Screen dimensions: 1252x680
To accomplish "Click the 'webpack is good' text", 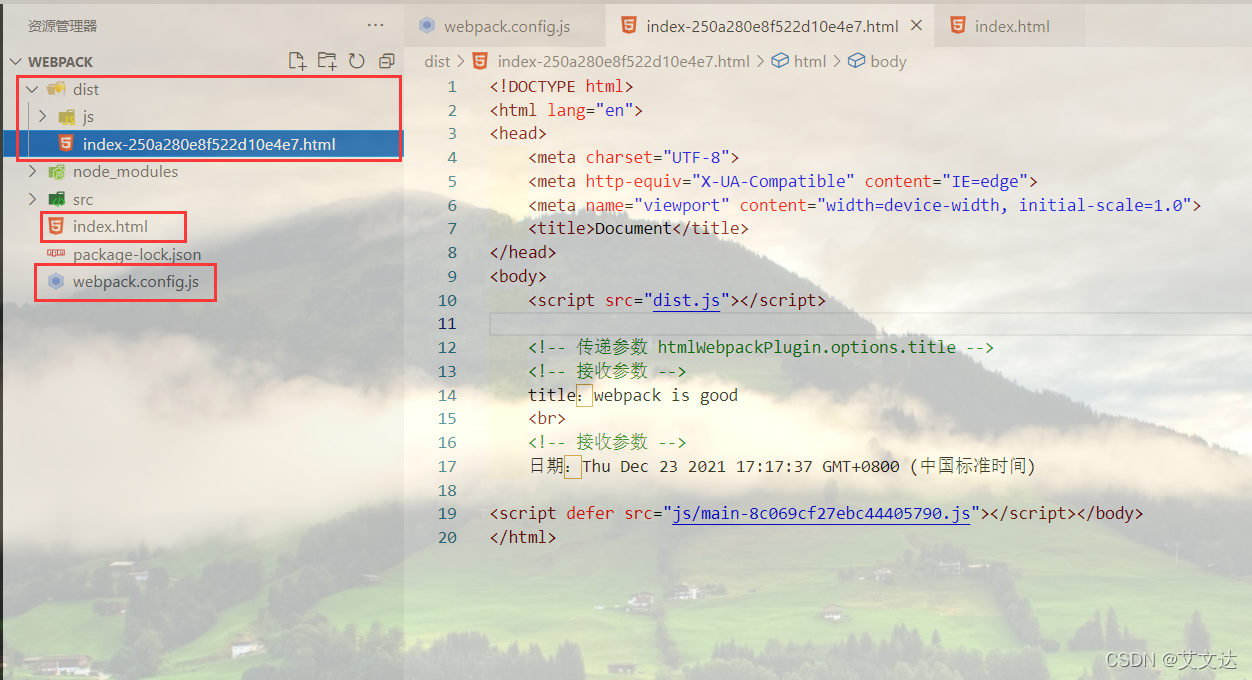I will [665, 395].
